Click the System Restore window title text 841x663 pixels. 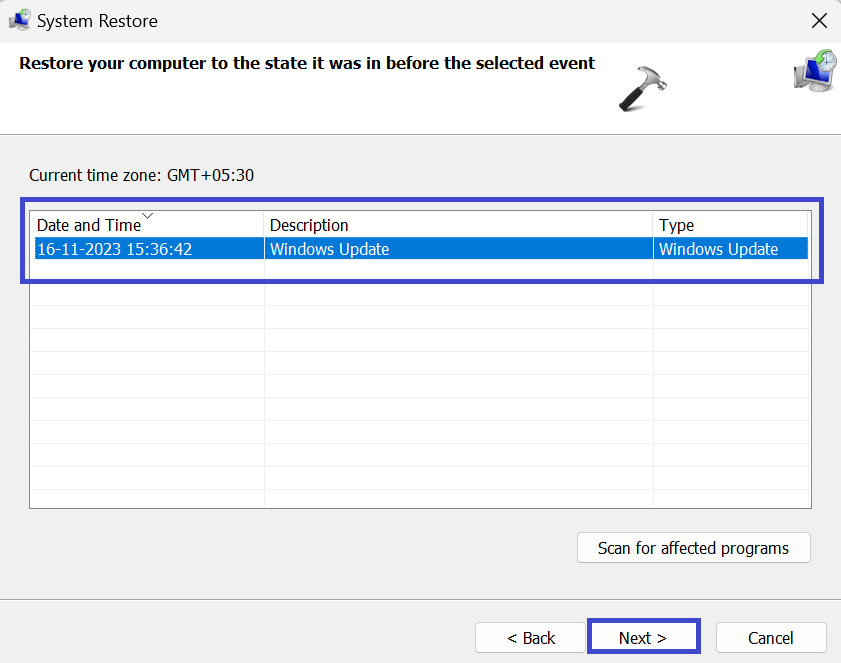coord(97,21)
